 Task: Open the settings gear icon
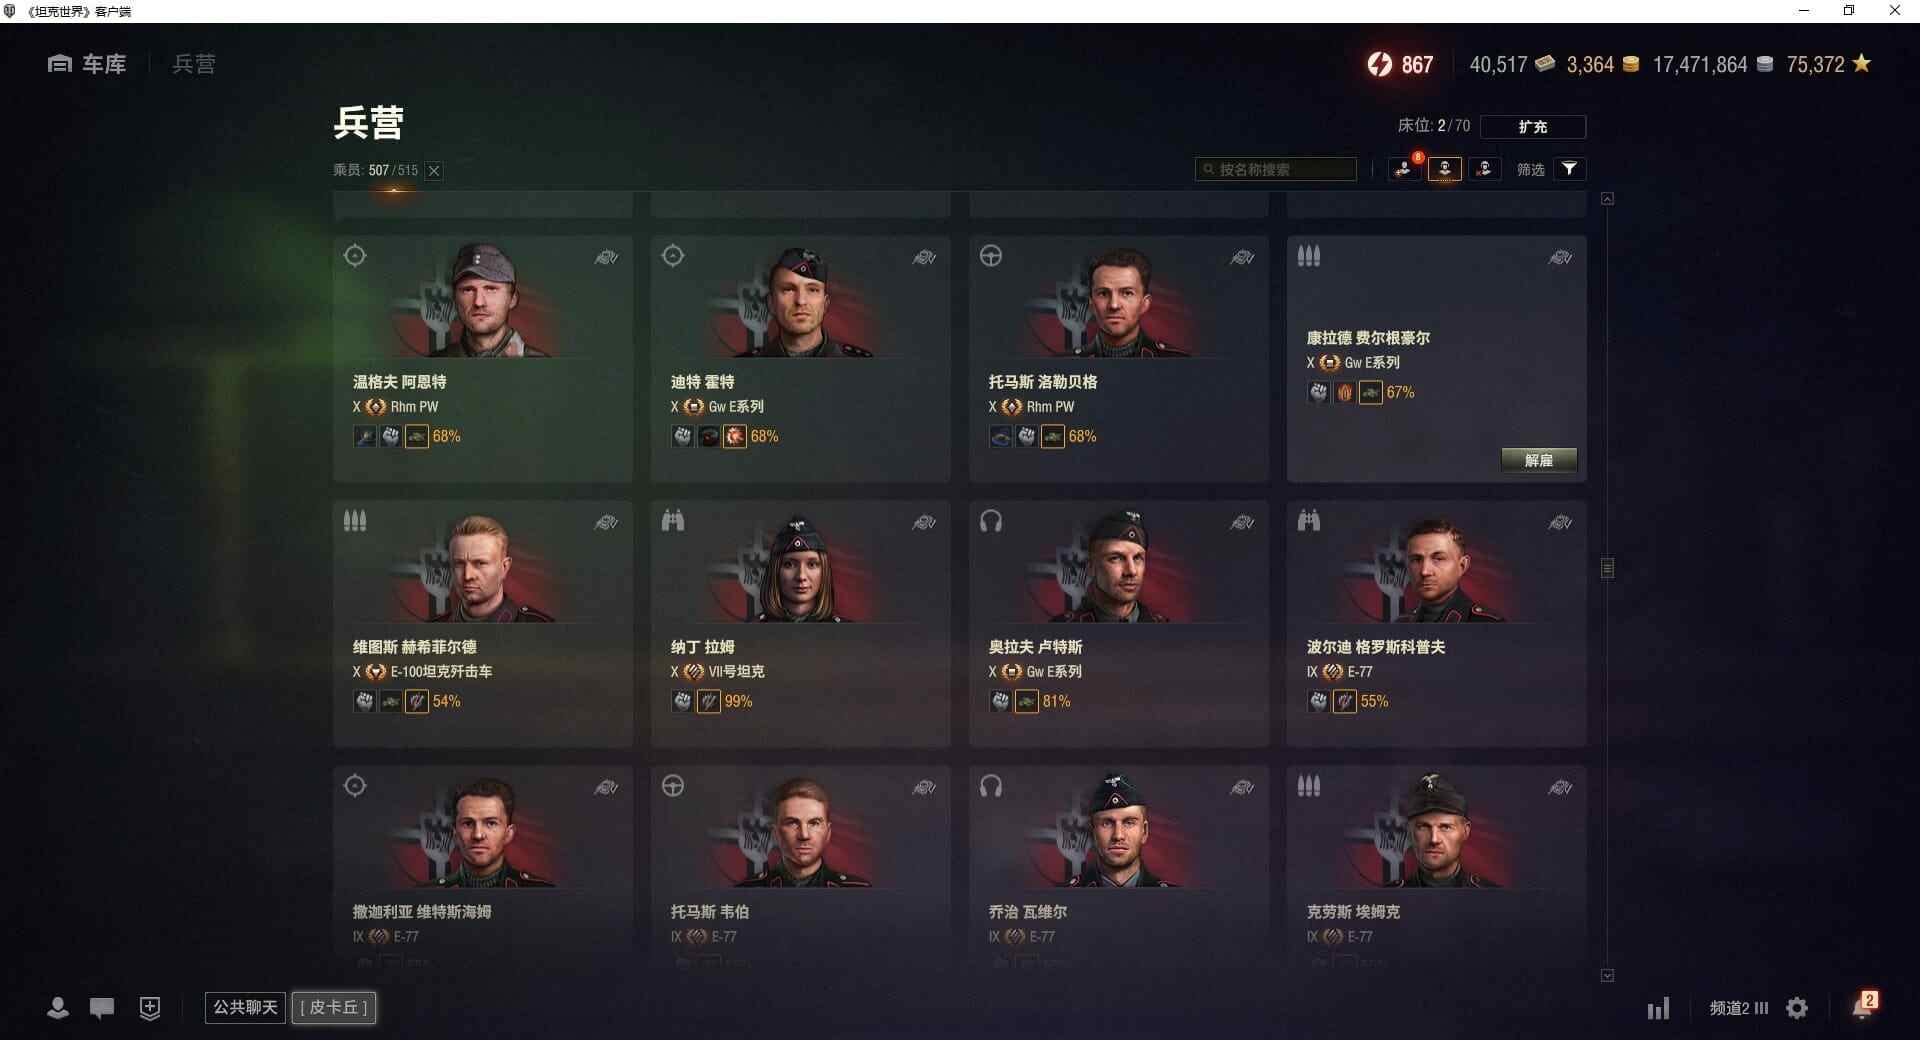coord(1797,1008)
